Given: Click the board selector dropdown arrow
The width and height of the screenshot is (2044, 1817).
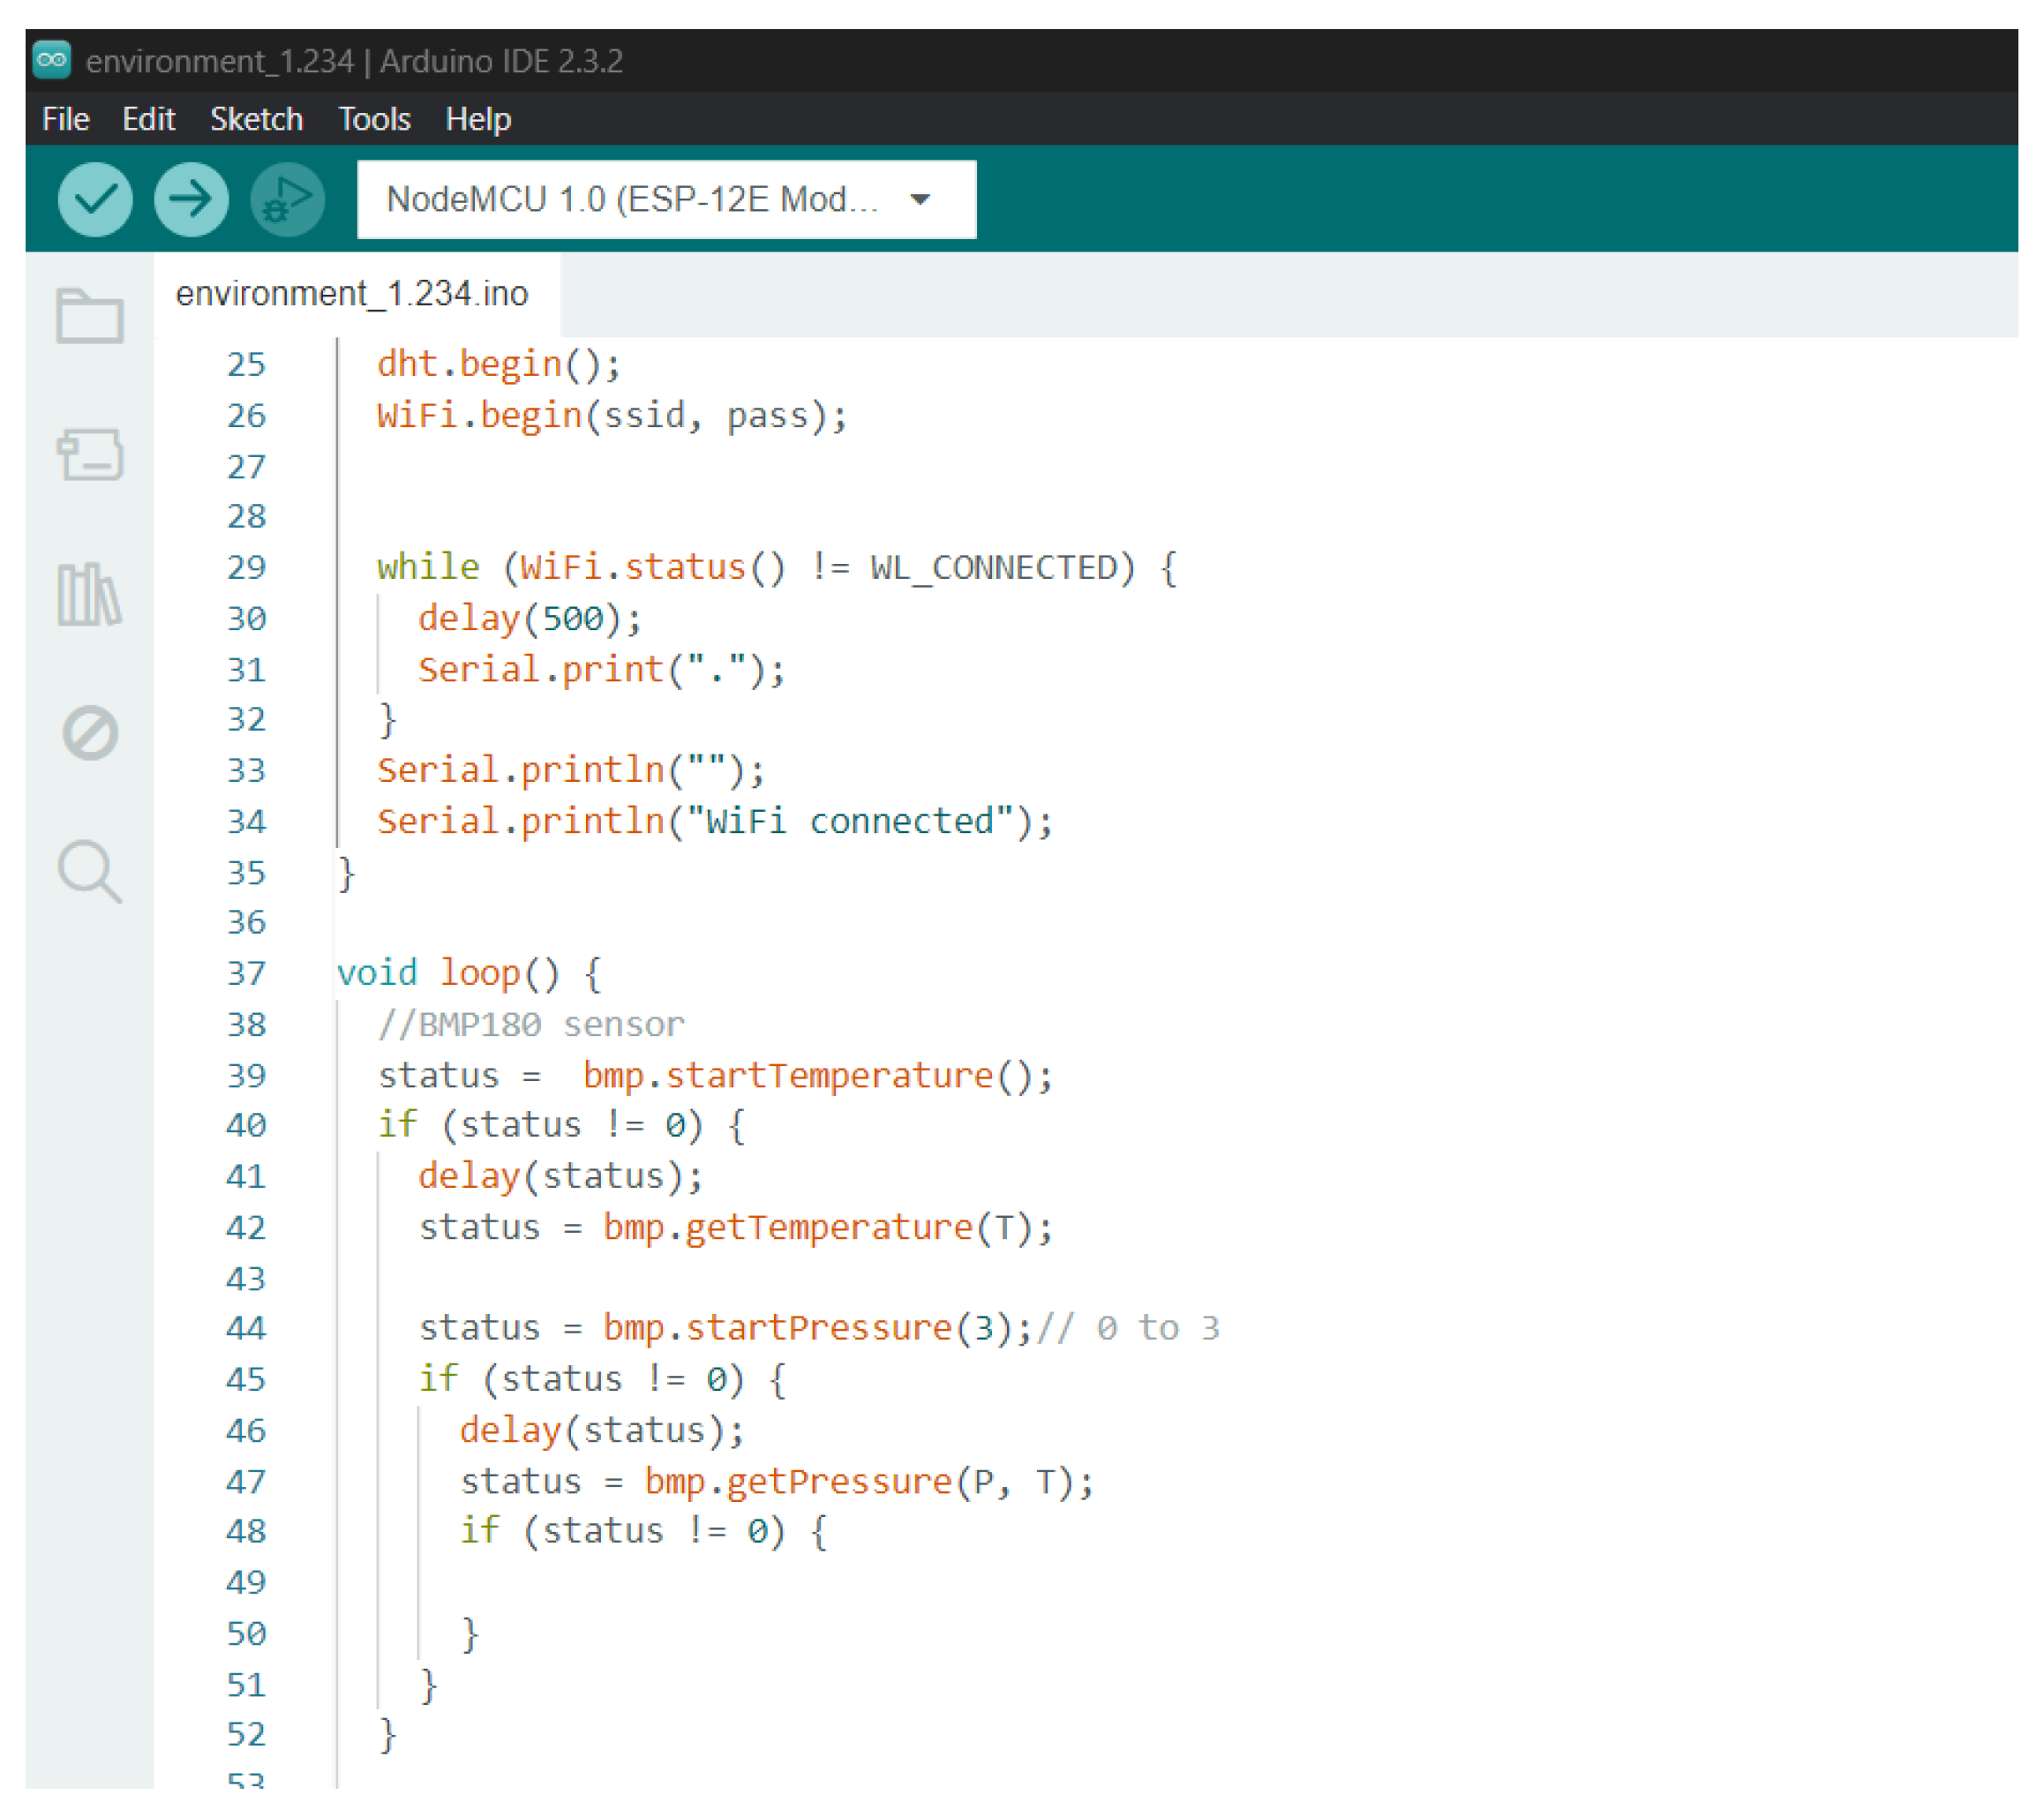Looking at the screenshot, I should click(920, 199).
